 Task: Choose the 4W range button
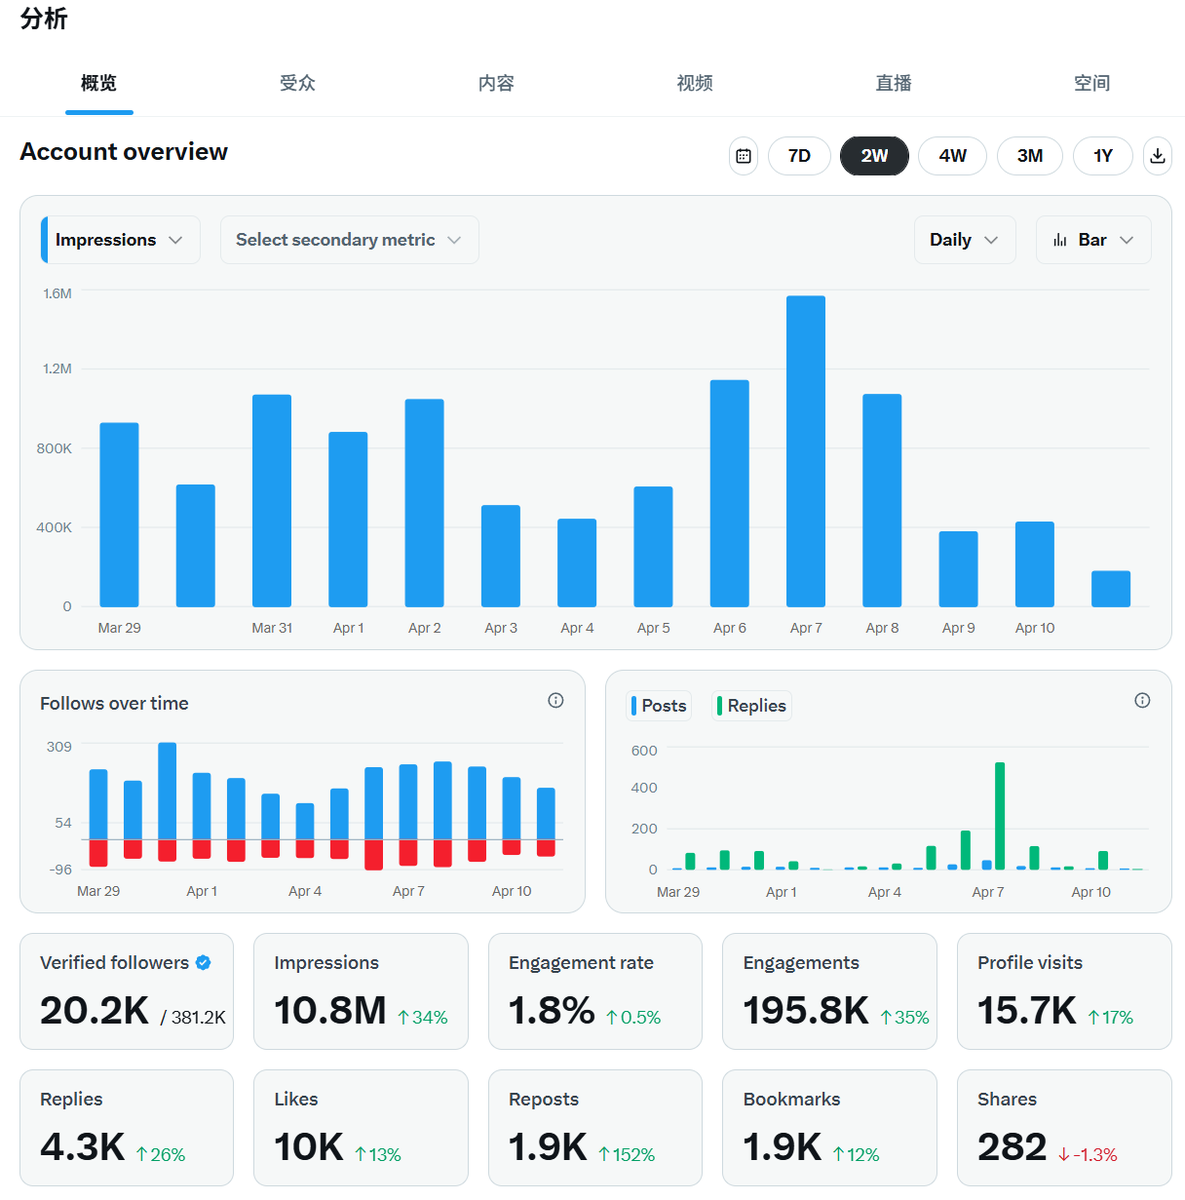coord(952,156)
